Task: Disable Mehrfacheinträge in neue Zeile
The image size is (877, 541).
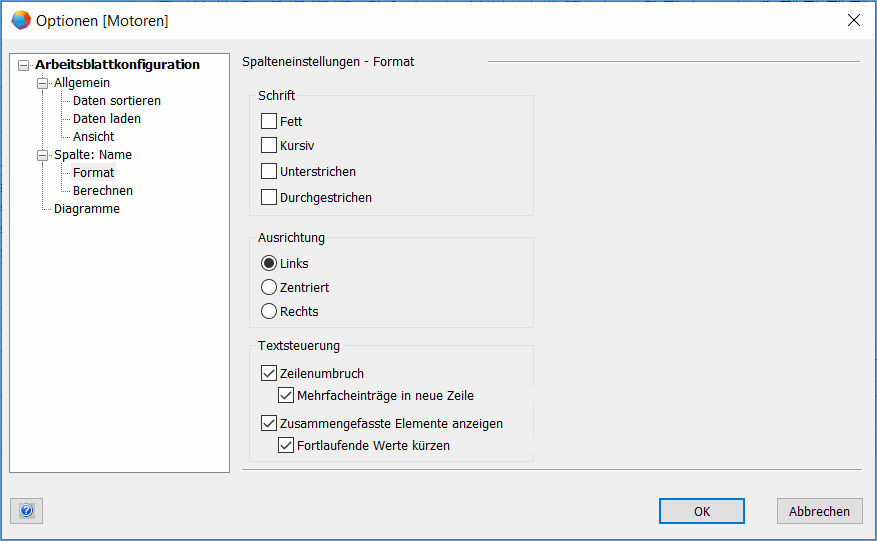Action: coord(286,396)
